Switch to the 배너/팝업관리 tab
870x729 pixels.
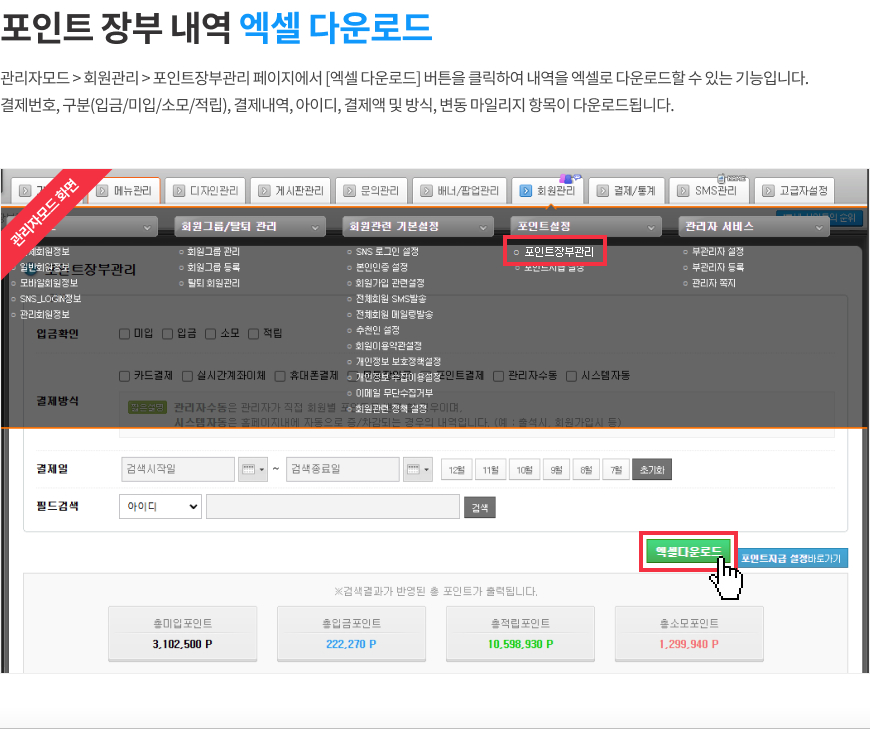[x=459, y=191]
